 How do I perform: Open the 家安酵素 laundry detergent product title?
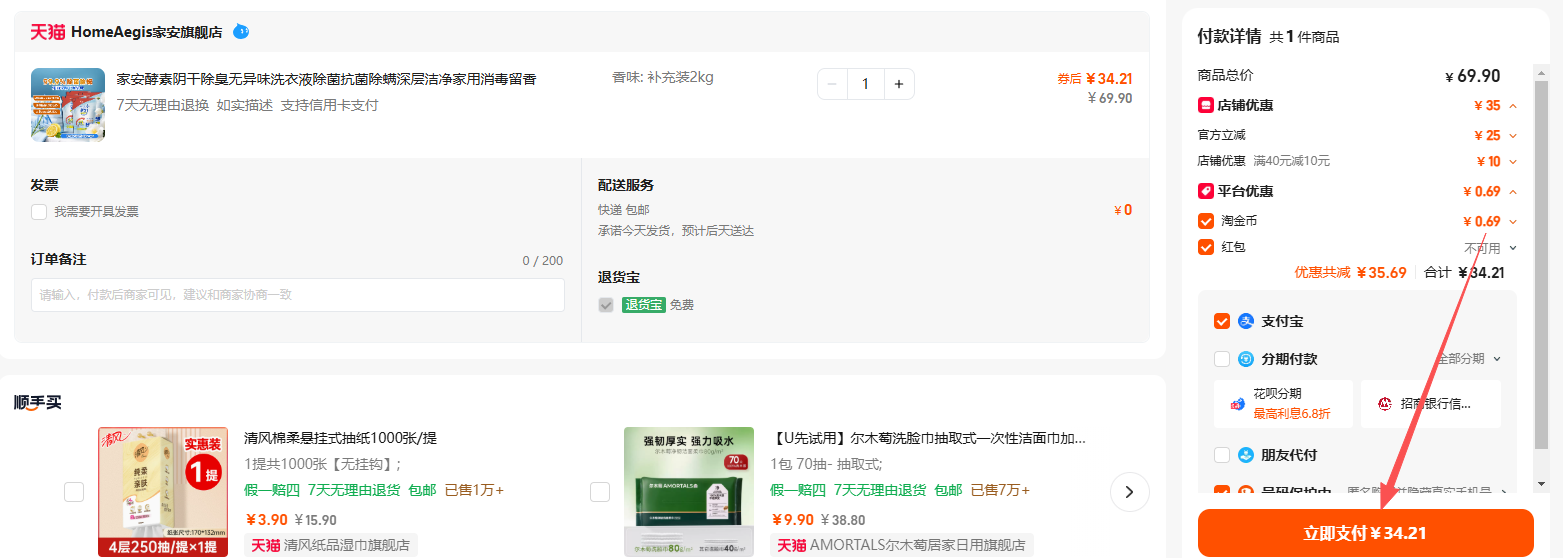327,79
